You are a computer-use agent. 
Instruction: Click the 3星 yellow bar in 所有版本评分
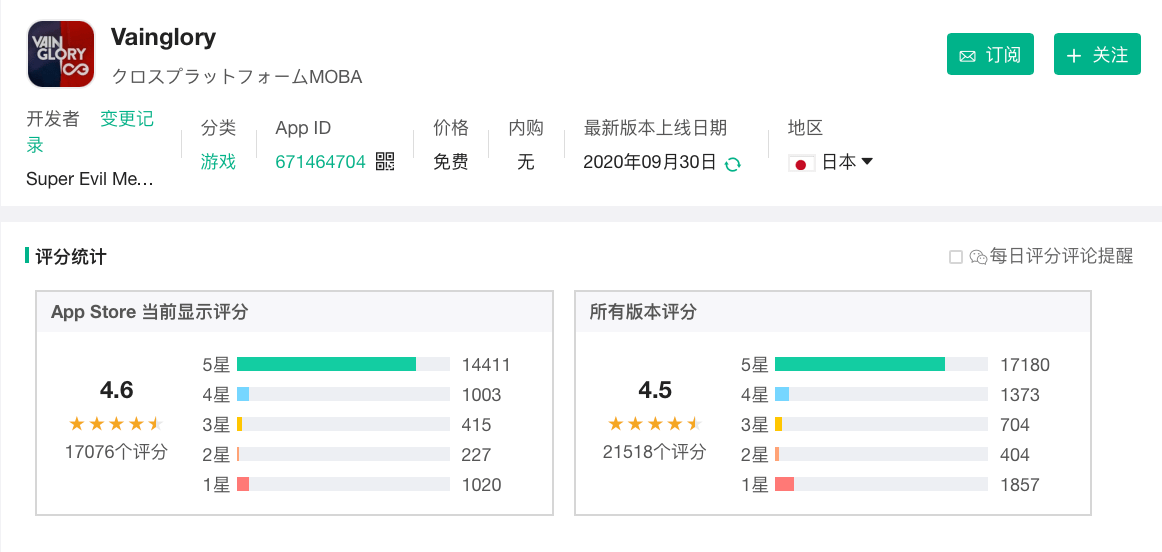pos(779,425)
